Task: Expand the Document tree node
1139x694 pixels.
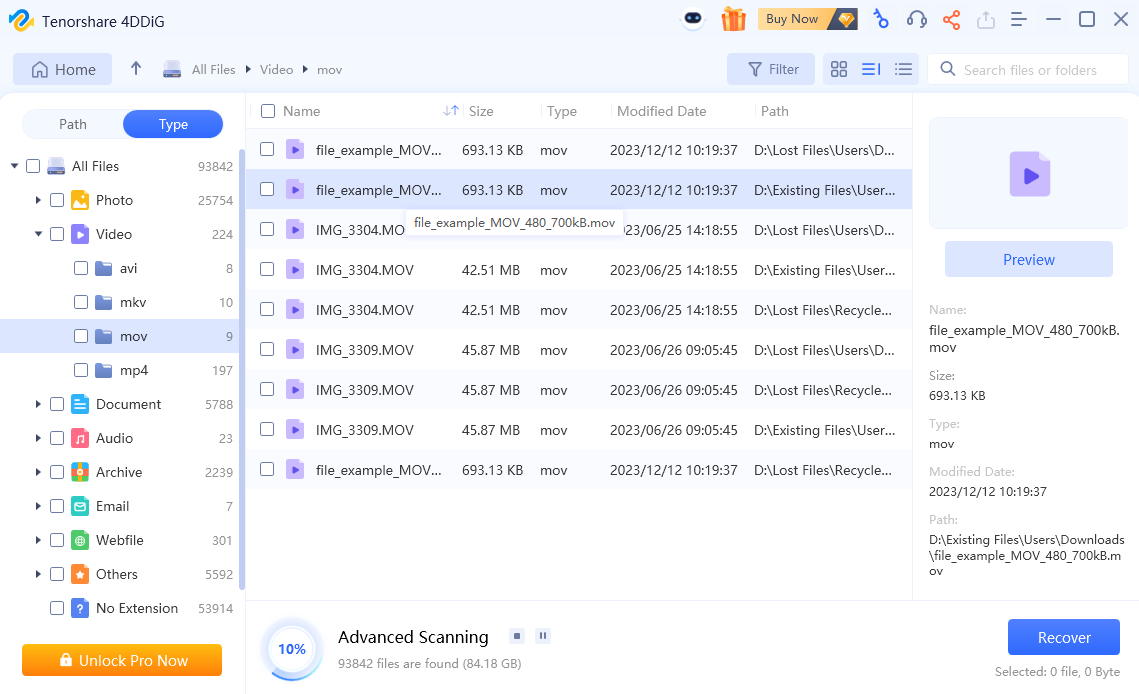Action: [x=38, y=405]
